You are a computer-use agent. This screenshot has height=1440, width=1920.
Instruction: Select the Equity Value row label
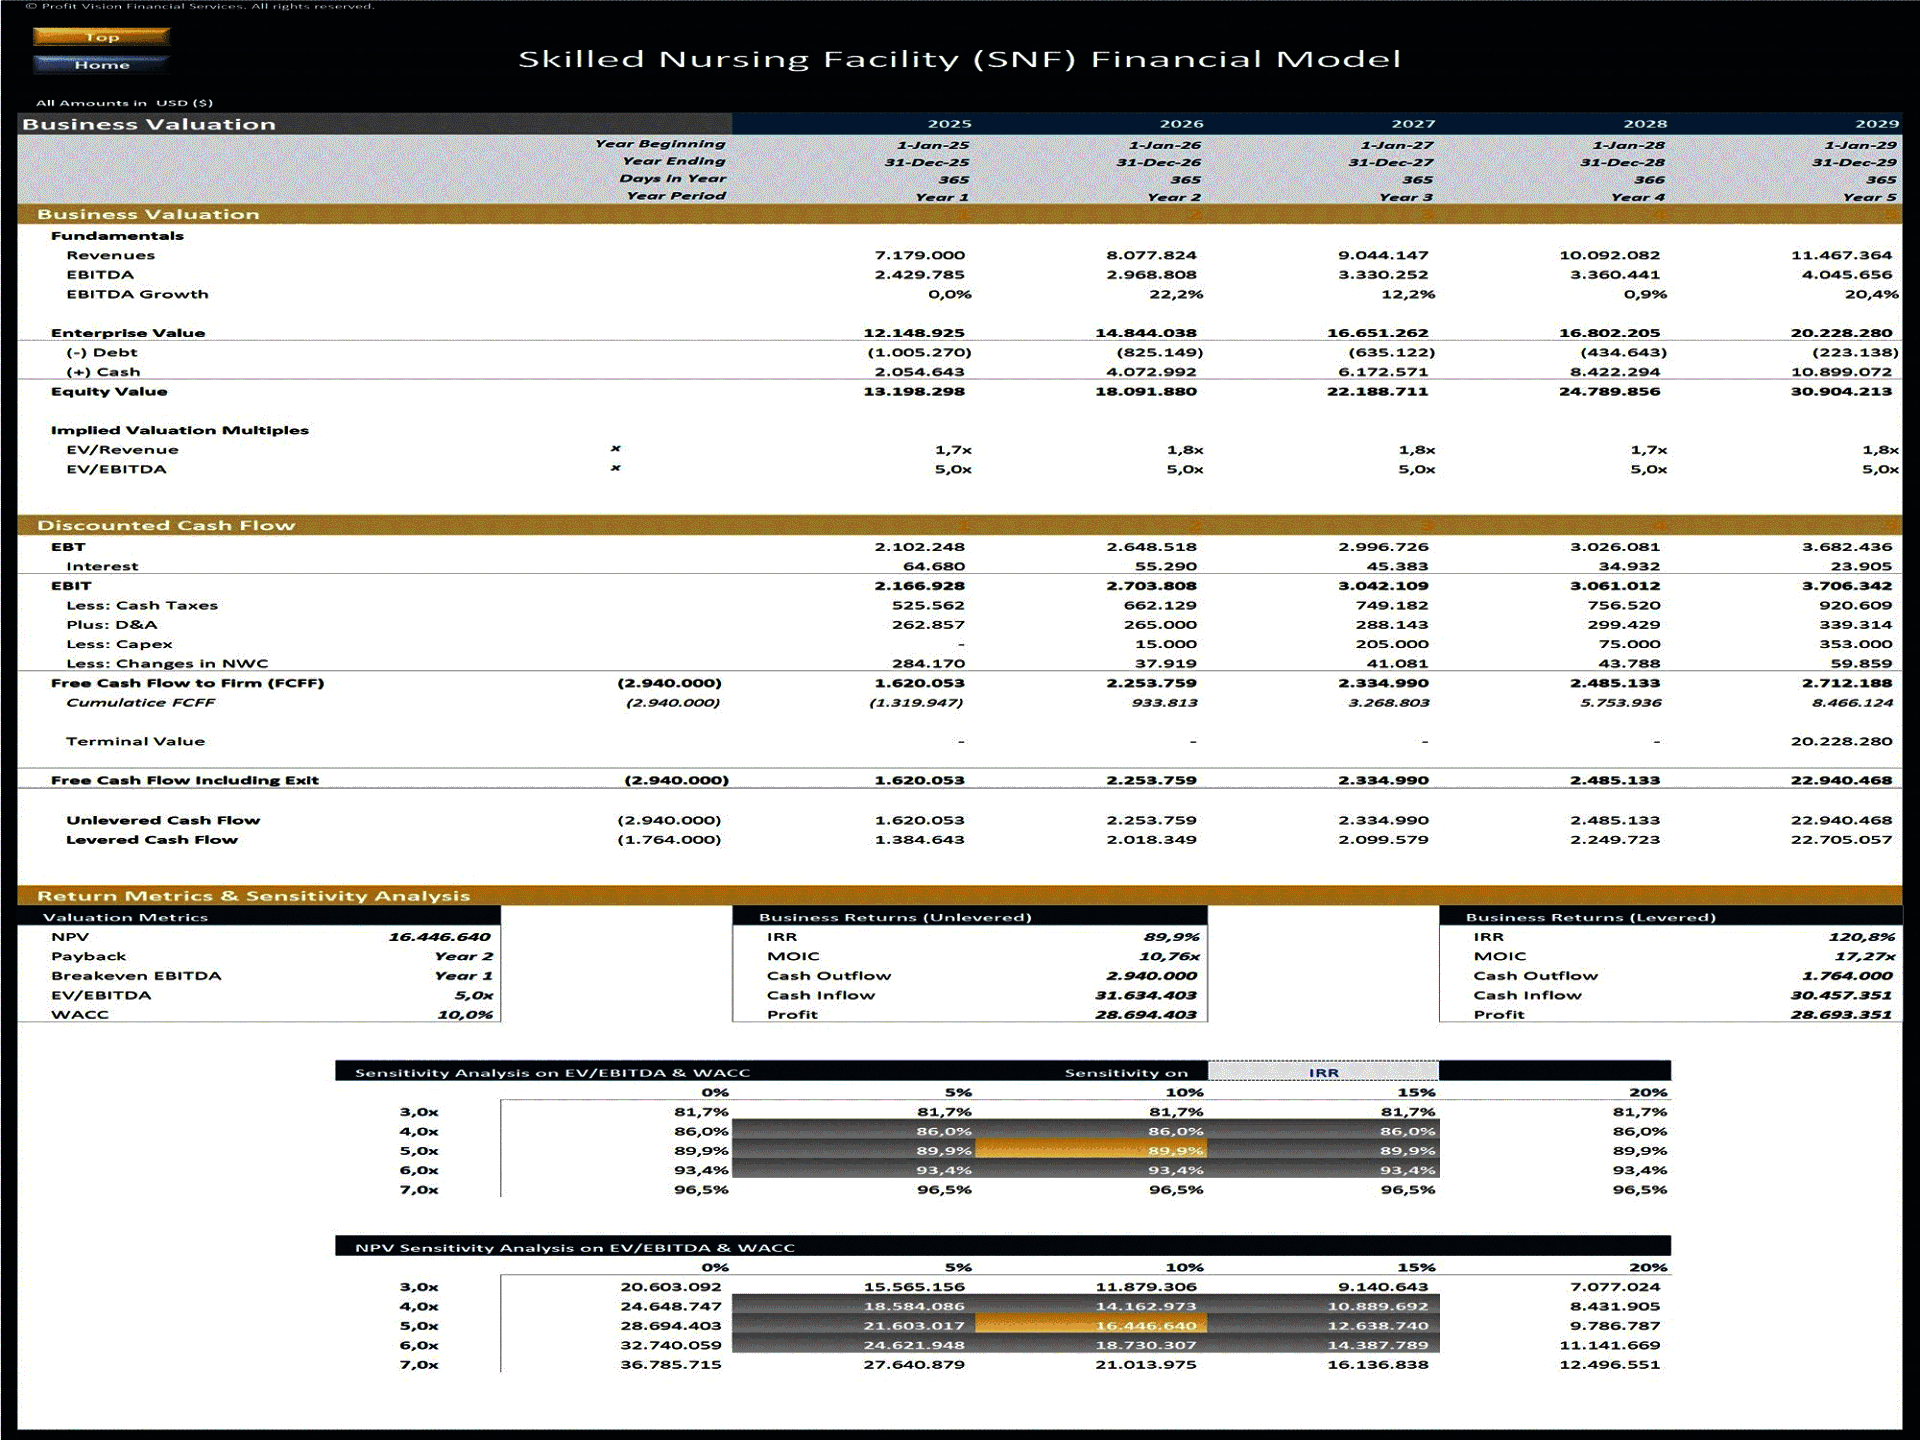107,391
